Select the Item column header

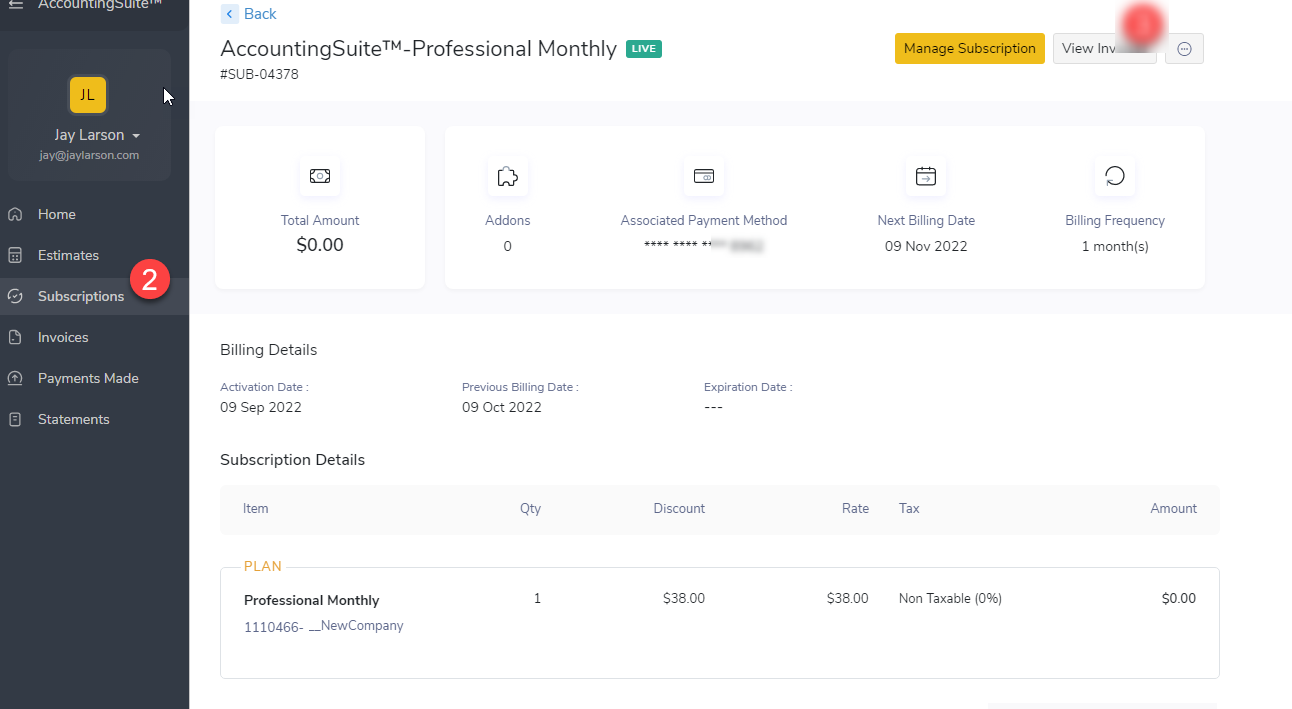(256, 508)
